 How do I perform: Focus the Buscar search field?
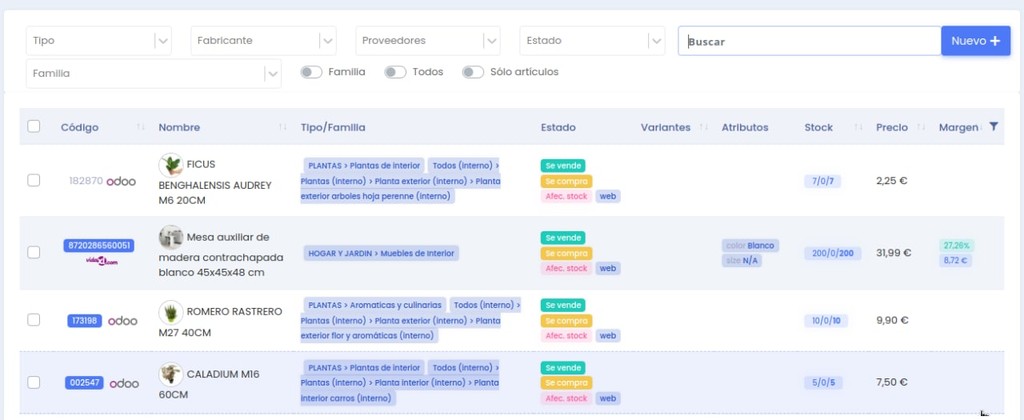pos(810,41)
